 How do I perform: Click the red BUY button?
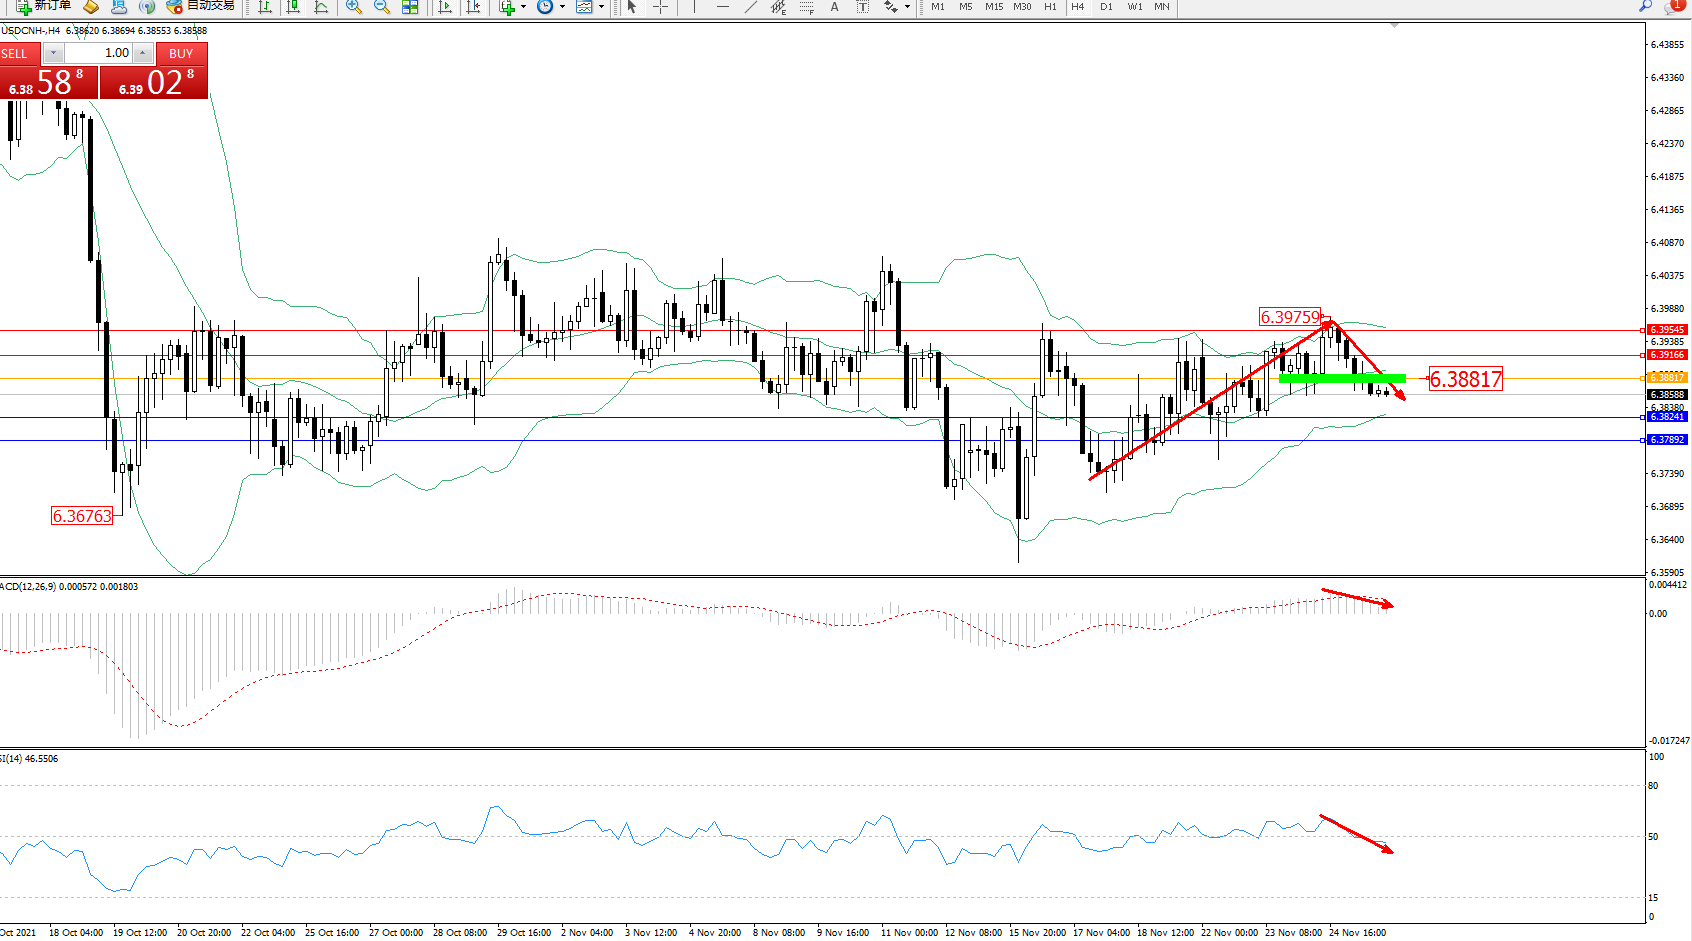pyautogui.click(x=181, y=54)
